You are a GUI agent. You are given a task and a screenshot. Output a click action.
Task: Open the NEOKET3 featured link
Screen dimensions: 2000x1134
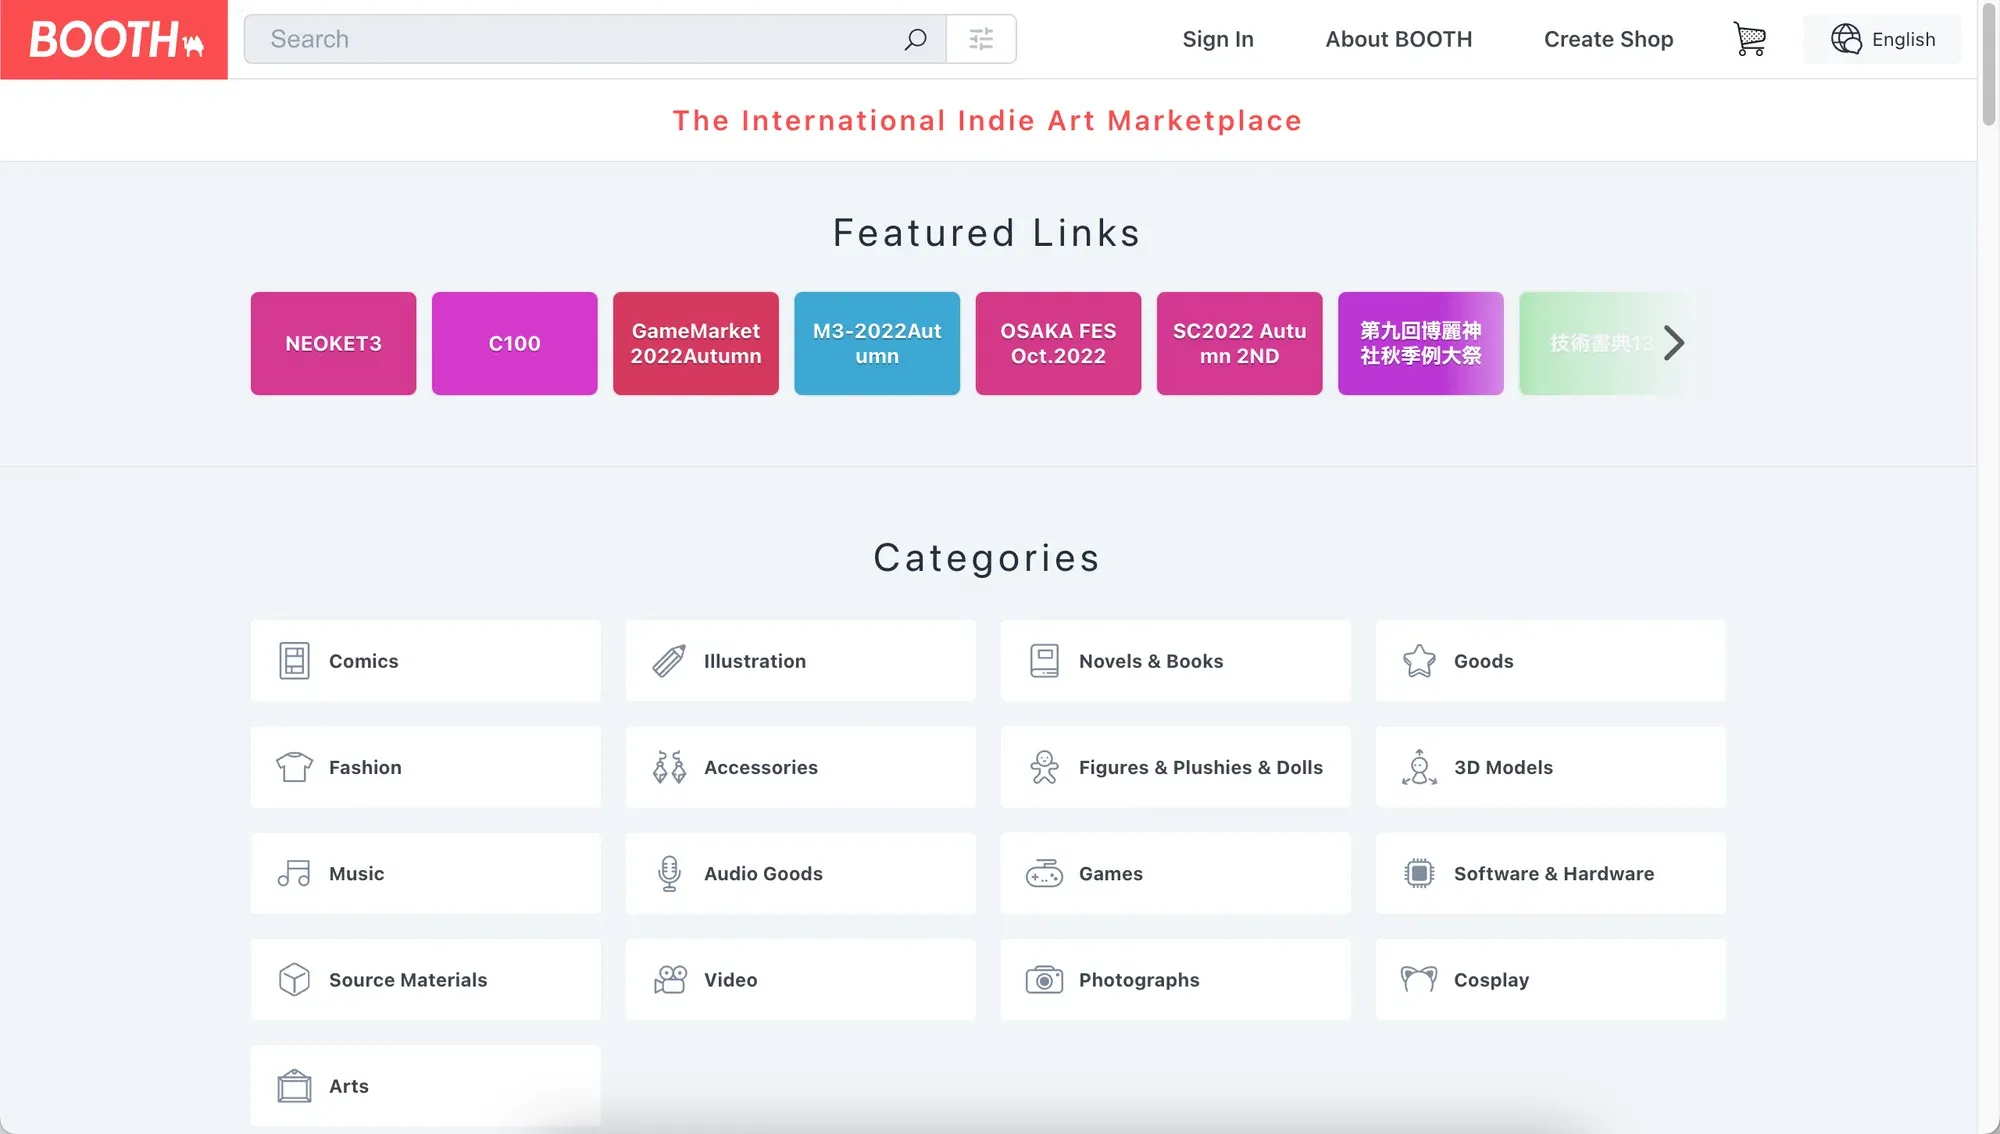coord(333,343)
